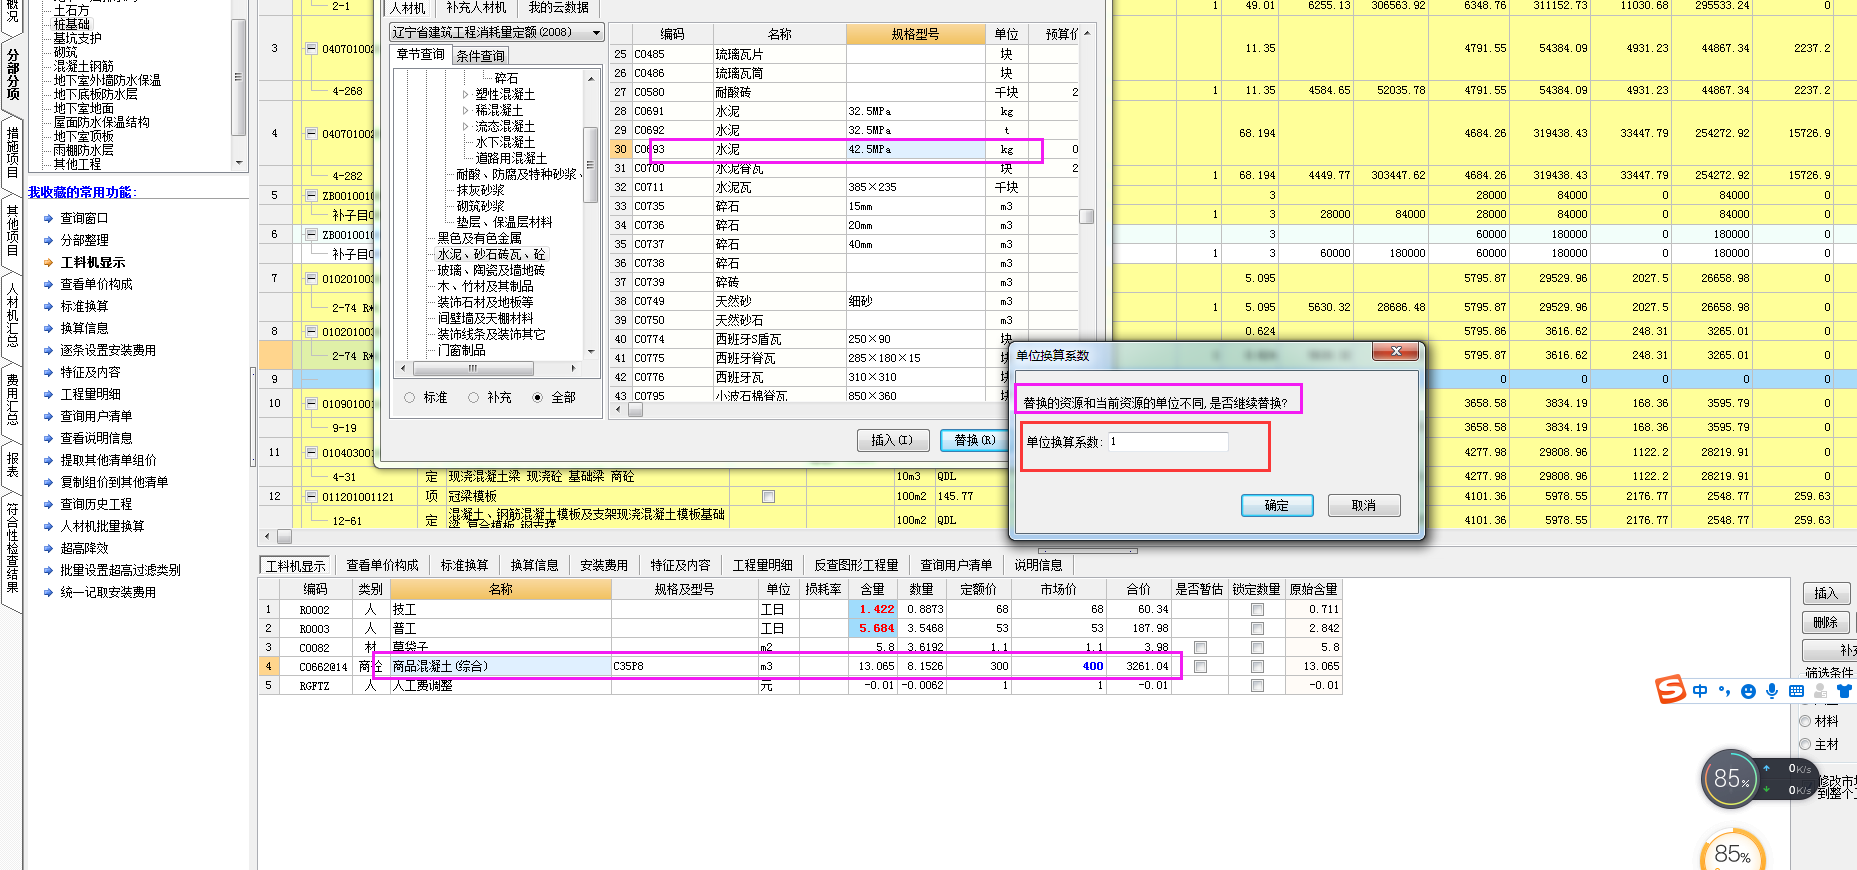Click arrow icon beside 查询历史工程
The height and width of the screenshot is (870, 1857).
49,504
